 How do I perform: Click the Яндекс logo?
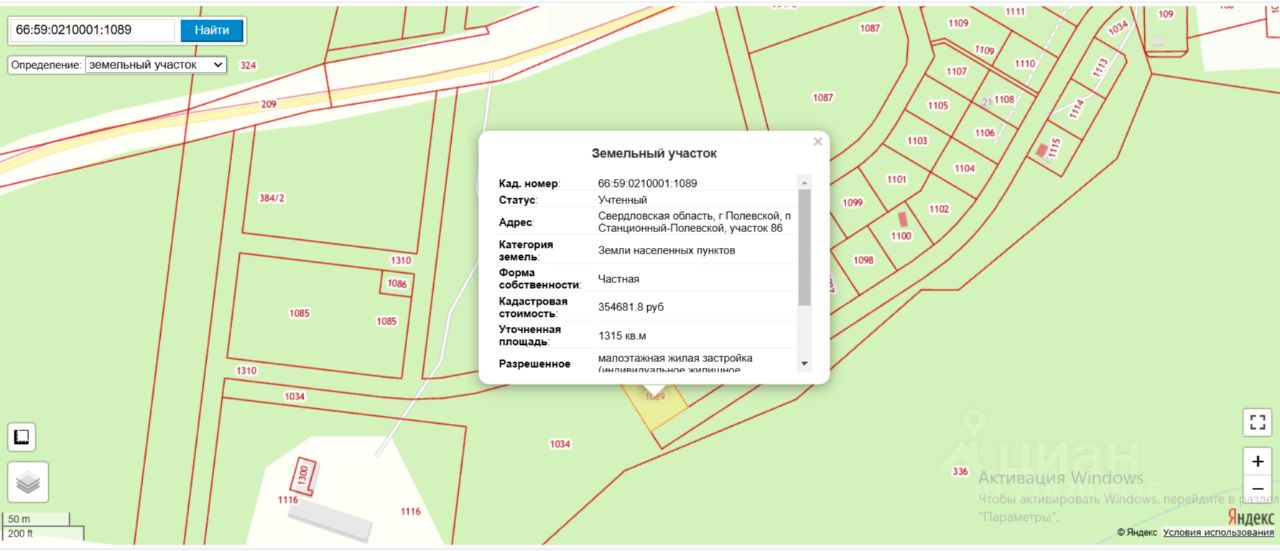point(1250,516)
